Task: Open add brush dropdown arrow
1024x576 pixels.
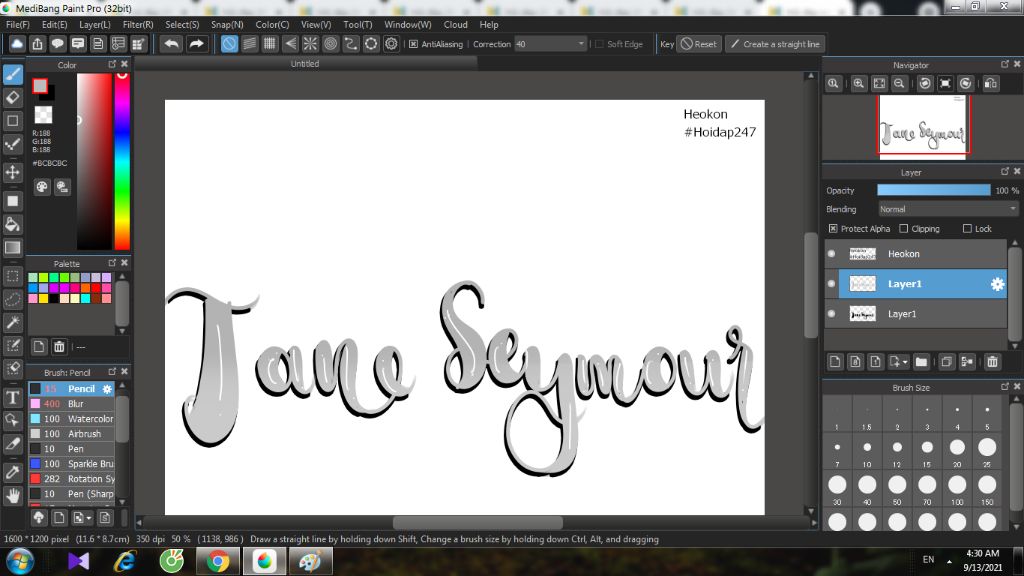Action: (x=89, y=518)
